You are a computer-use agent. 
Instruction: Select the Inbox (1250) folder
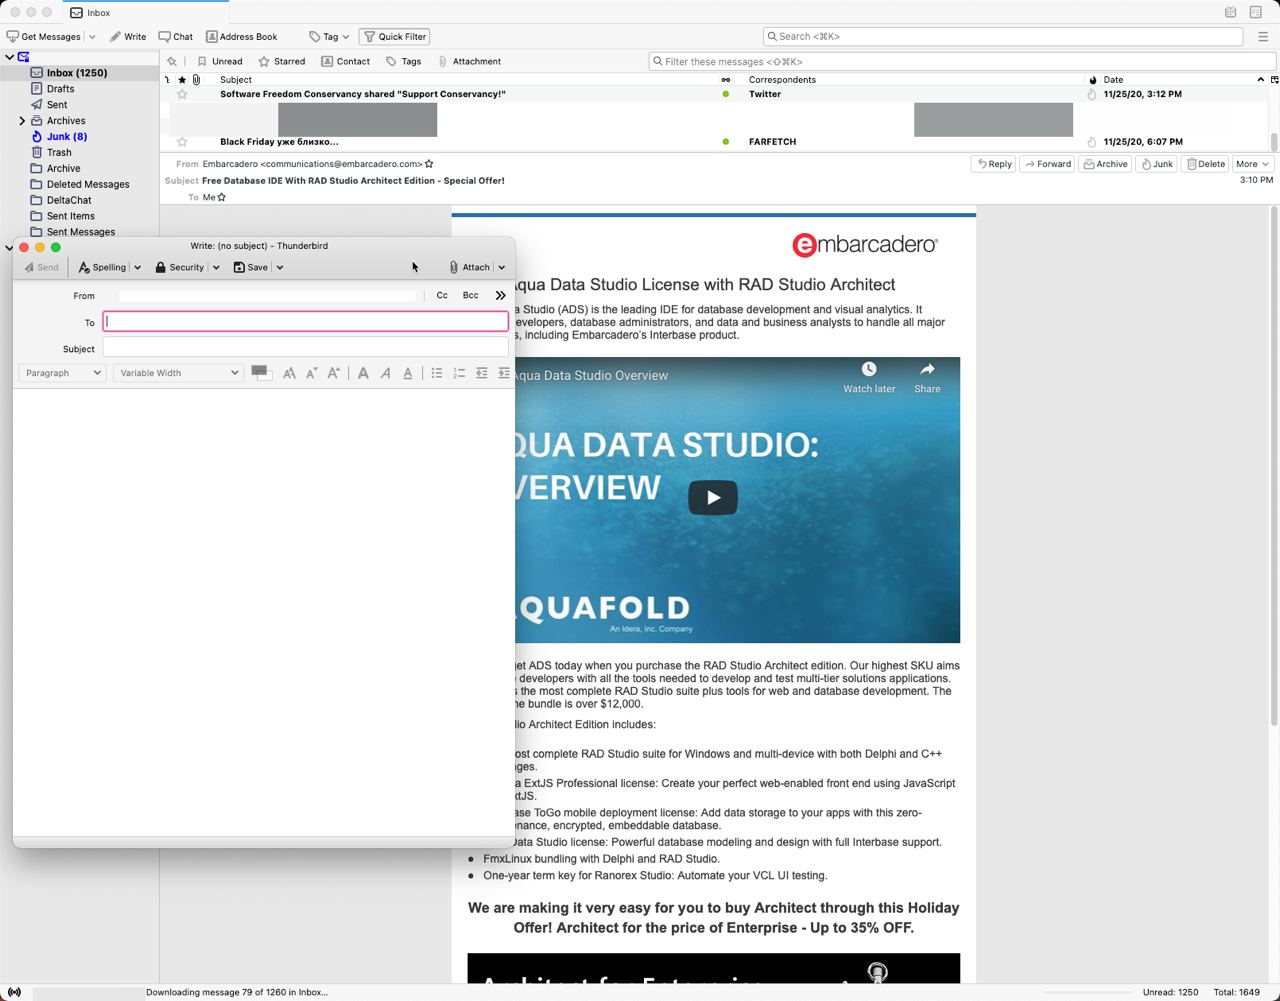[x=78, y=73]
